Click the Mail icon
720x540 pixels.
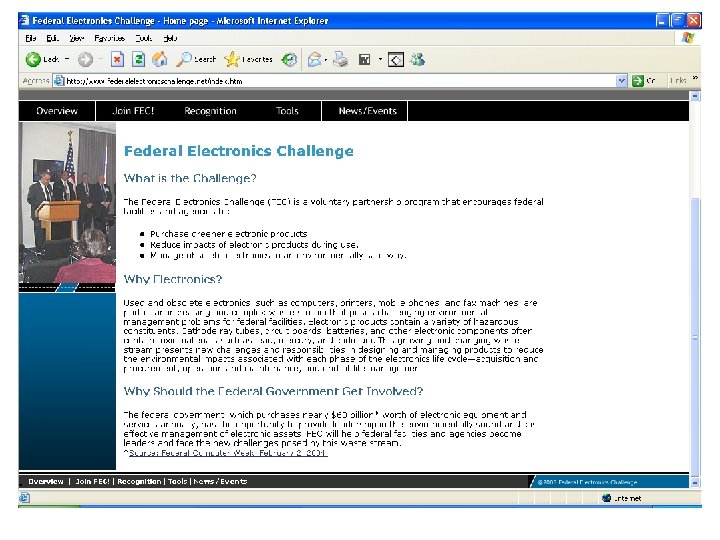tap(315, 59)
